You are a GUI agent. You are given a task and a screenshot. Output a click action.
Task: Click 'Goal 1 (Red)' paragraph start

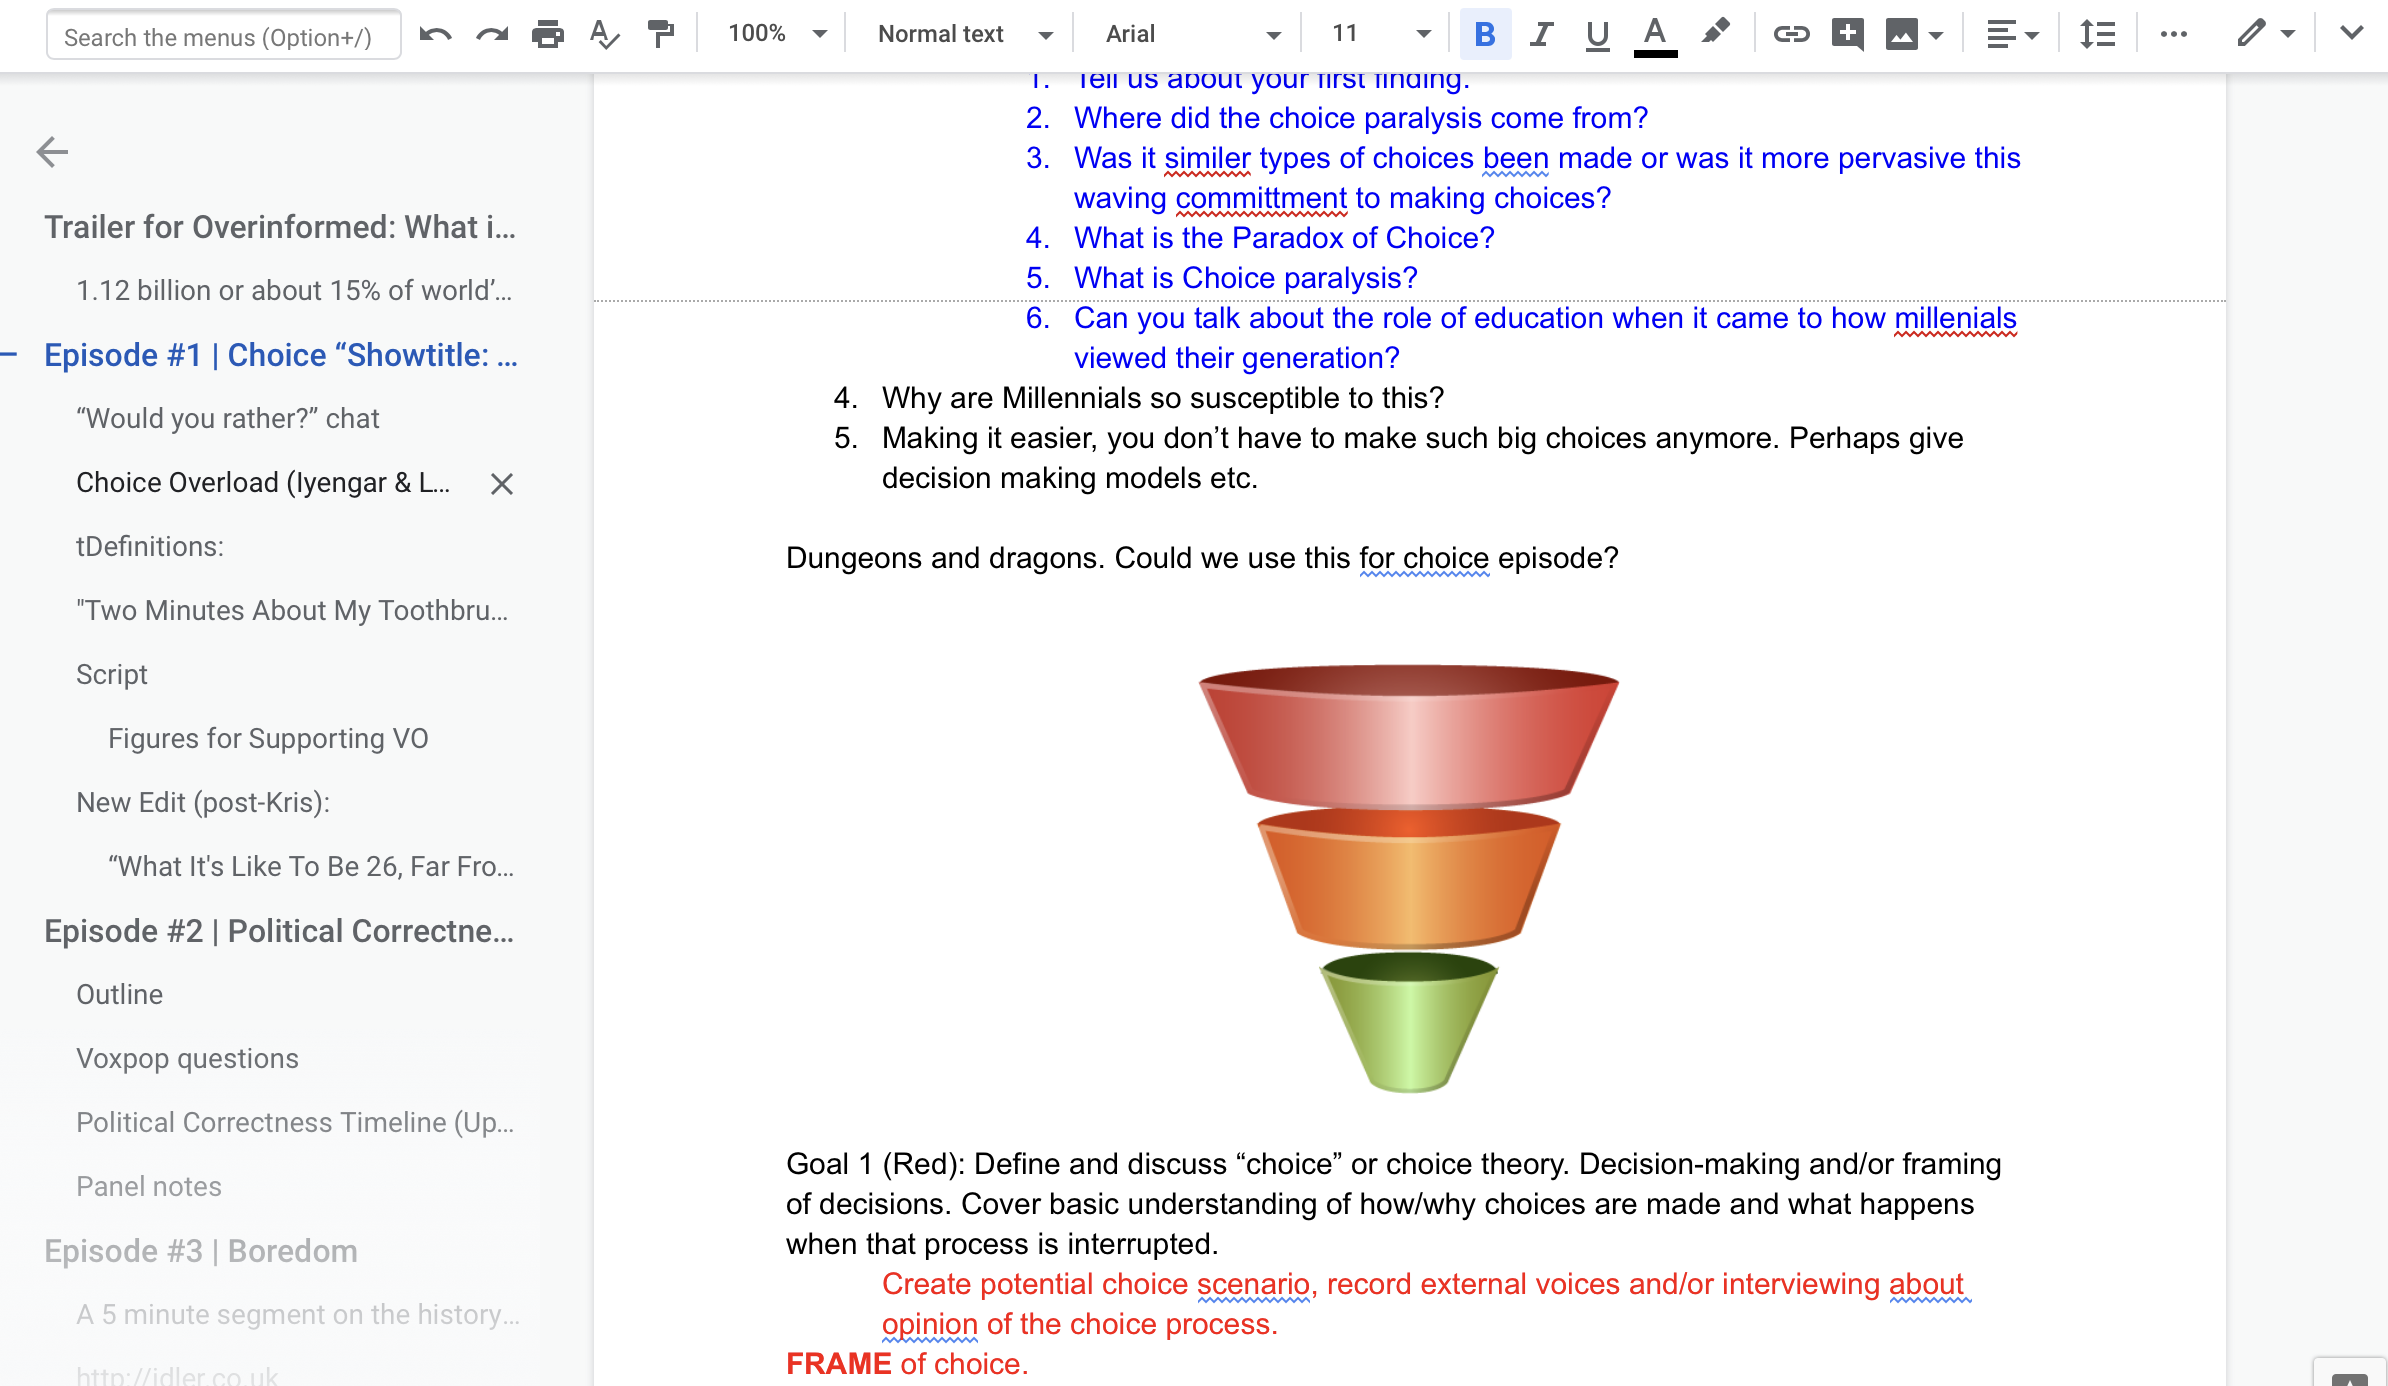[875, 1164]
